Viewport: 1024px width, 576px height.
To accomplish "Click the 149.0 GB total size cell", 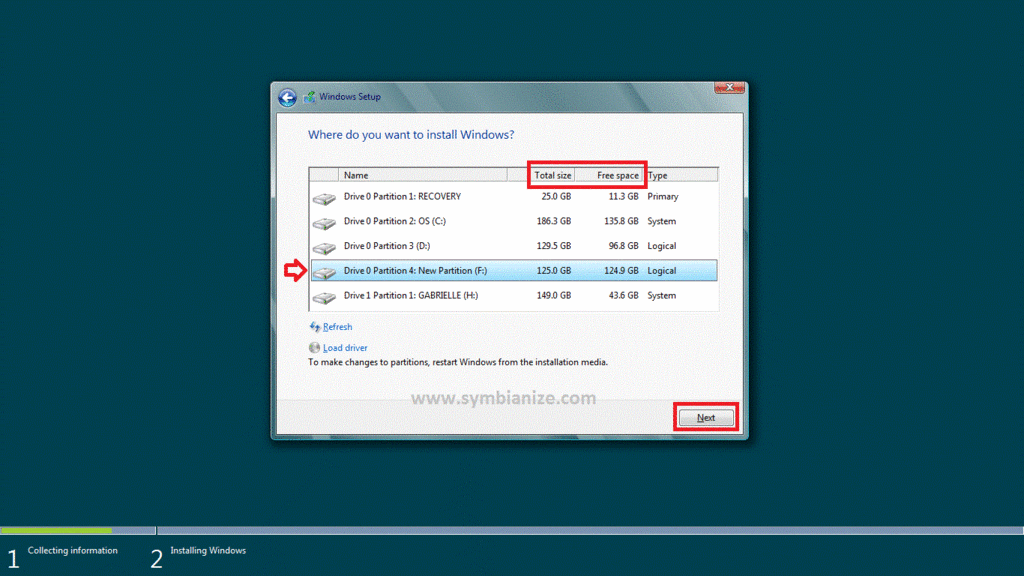I will (554, 296).
